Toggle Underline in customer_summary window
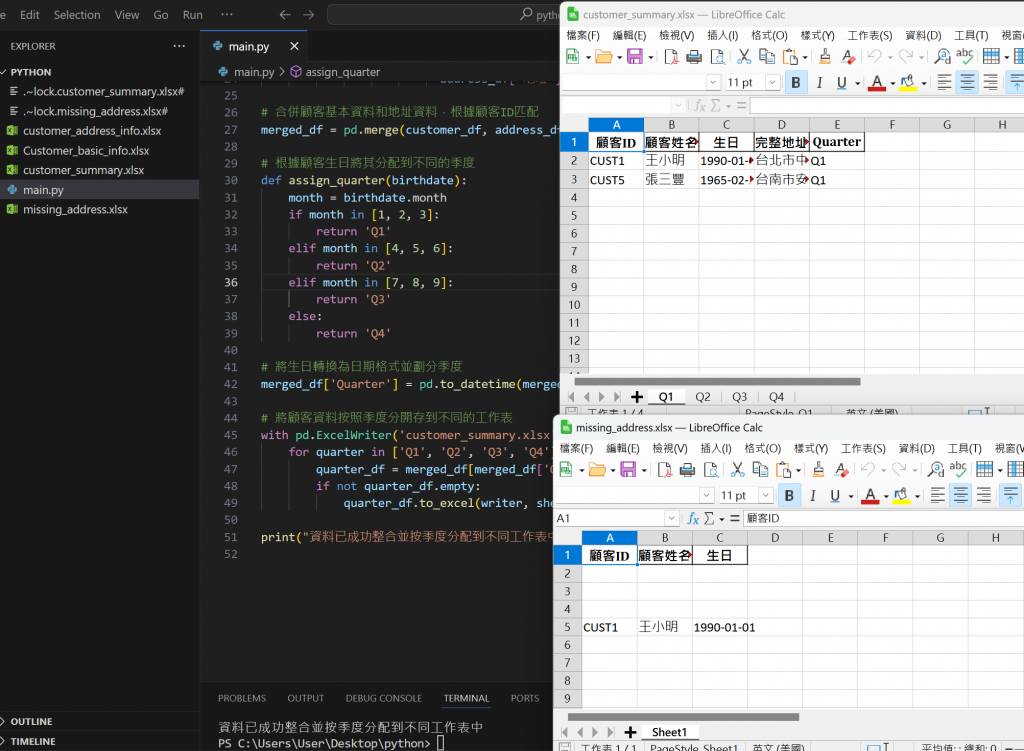The width and height of the screenshot is (1024, 751). coord(842,83)
